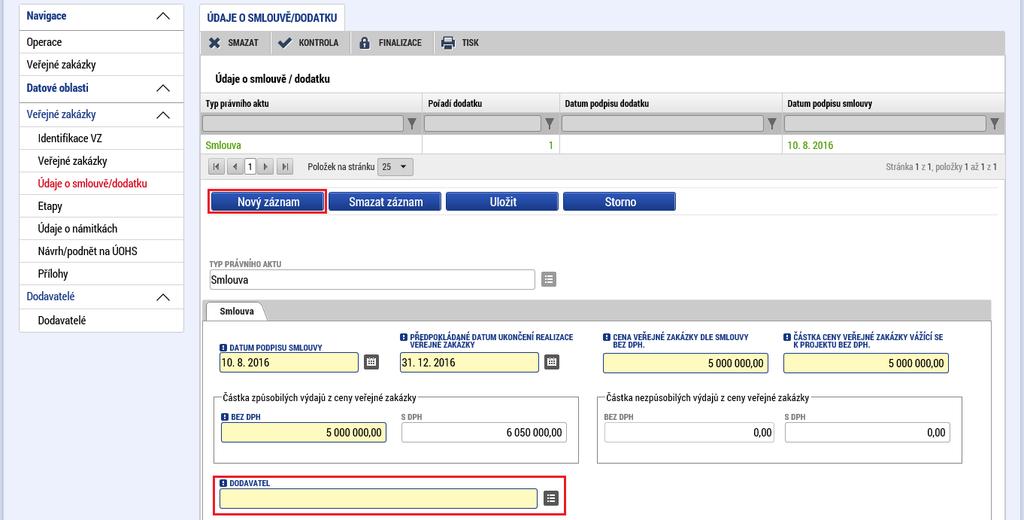Select indented Veřejné zakázky sidebar item
Image resolution: width=1024 pixels, height=520 pixels.
[x=101, y=161]
